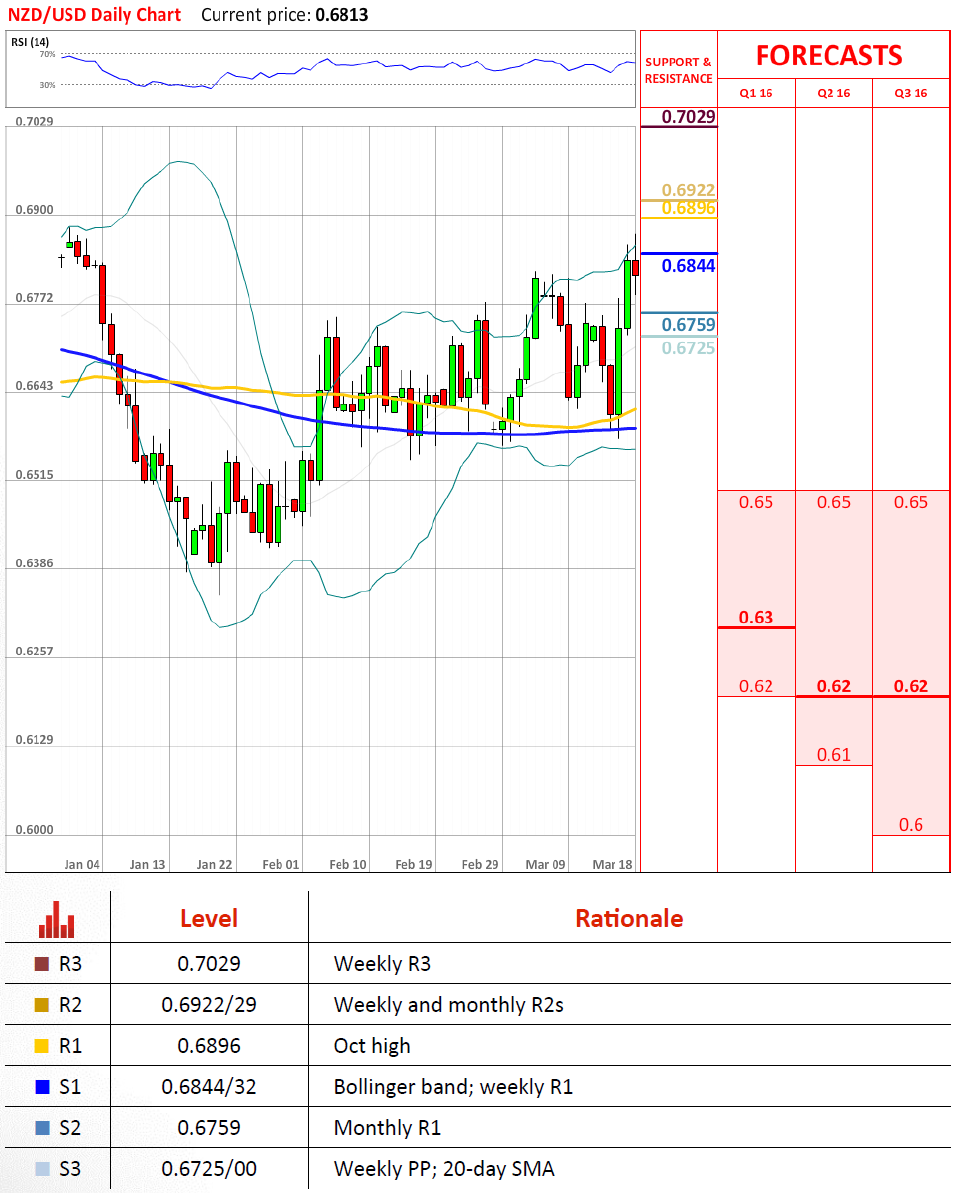Click the 0.7029 resistance level label

point(688,116)
